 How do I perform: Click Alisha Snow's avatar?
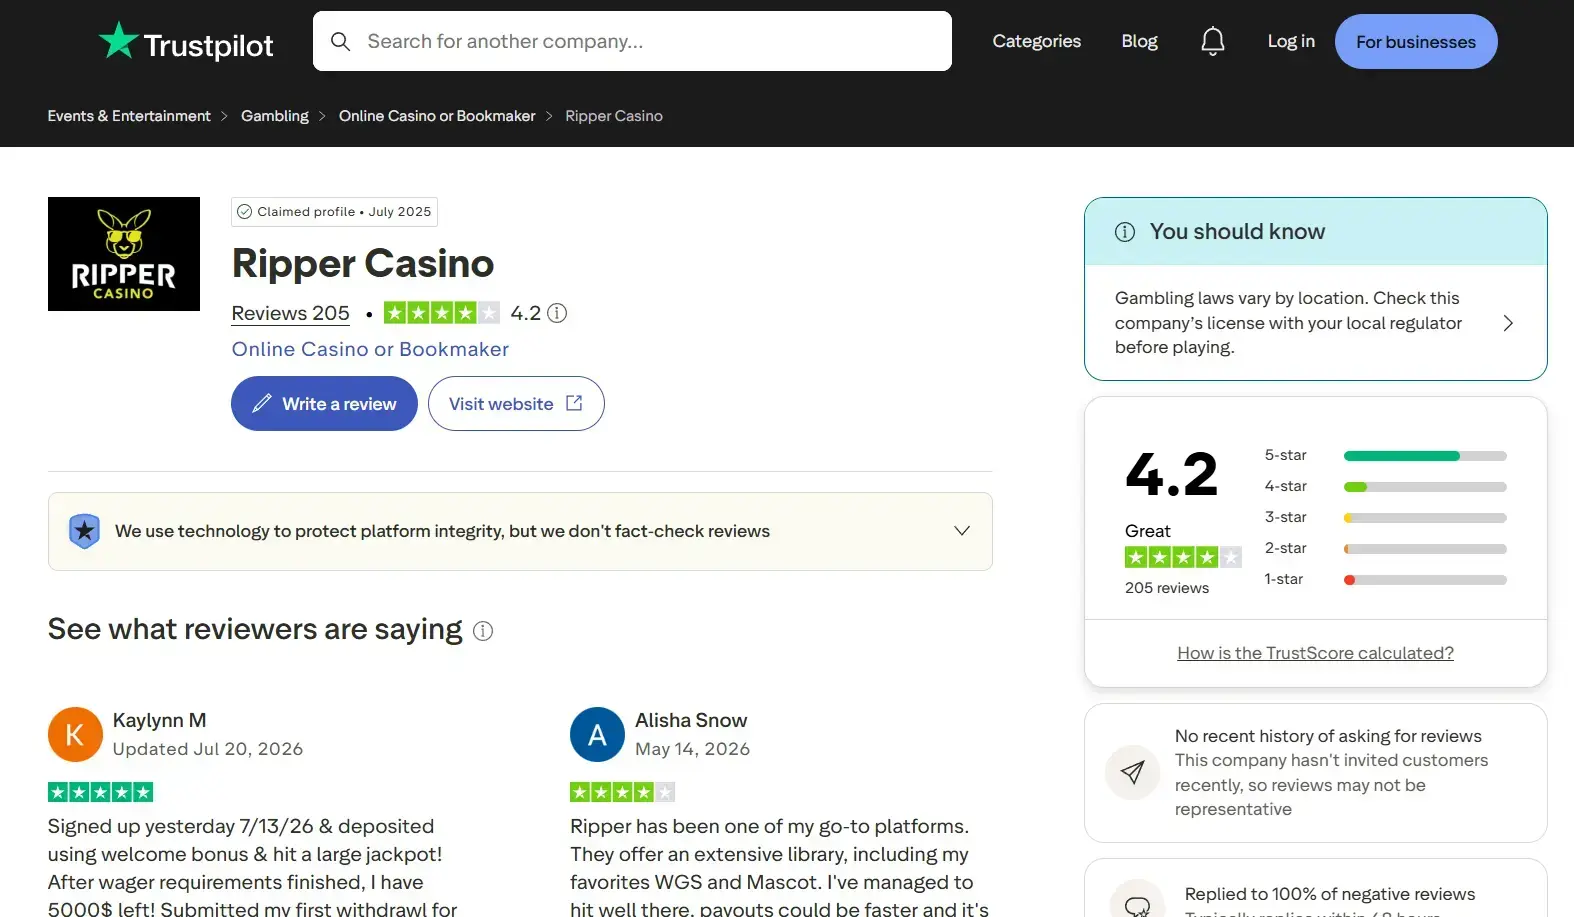coord(597,735)
